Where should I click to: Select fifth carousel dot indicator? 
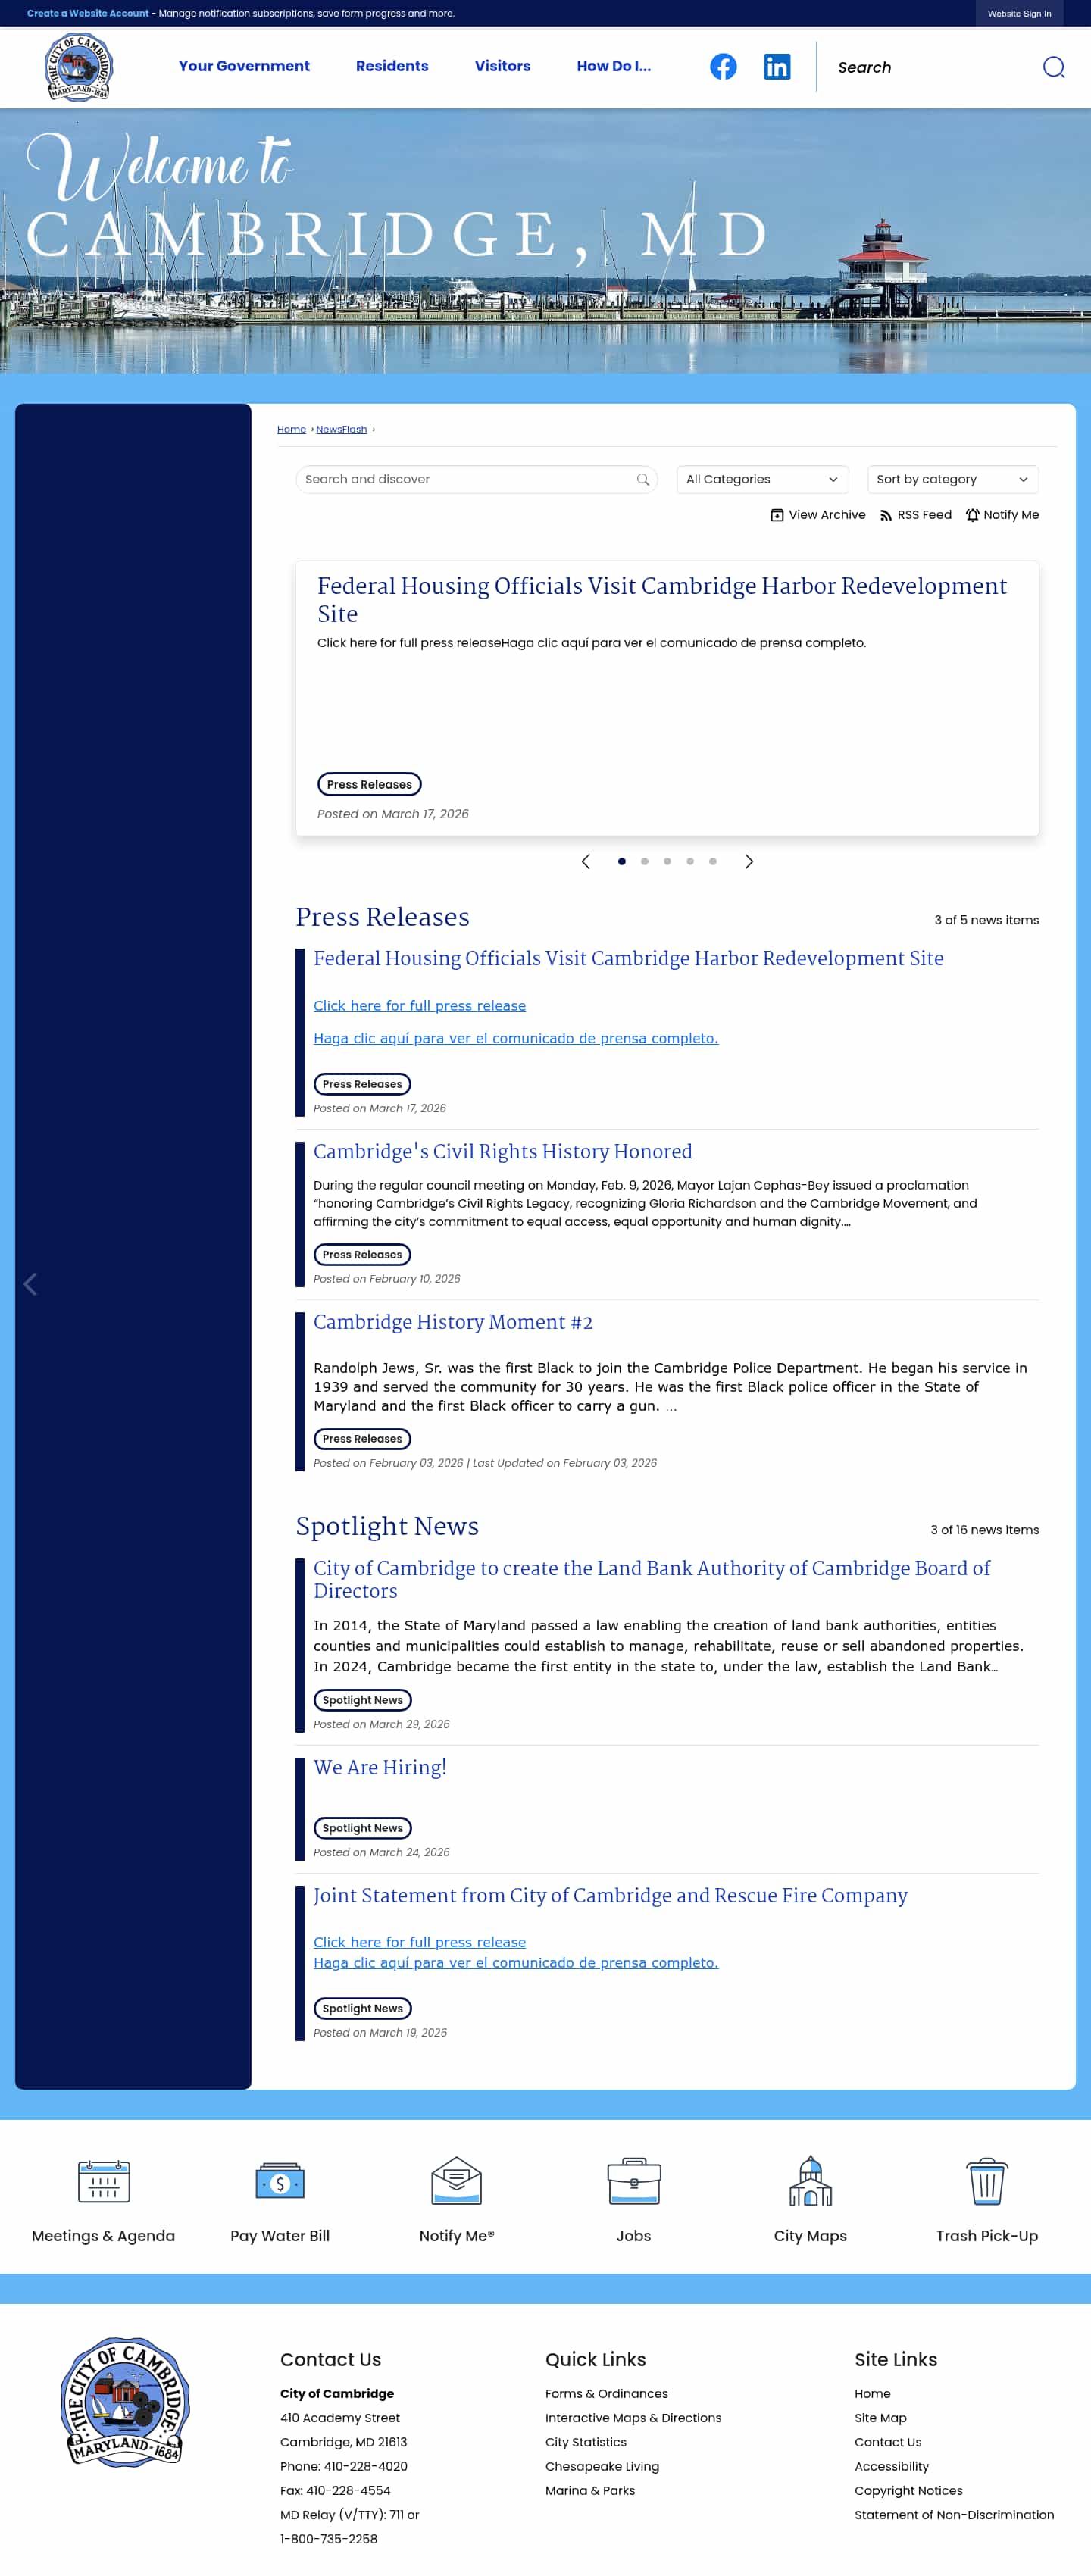click(x=713, y=861)
